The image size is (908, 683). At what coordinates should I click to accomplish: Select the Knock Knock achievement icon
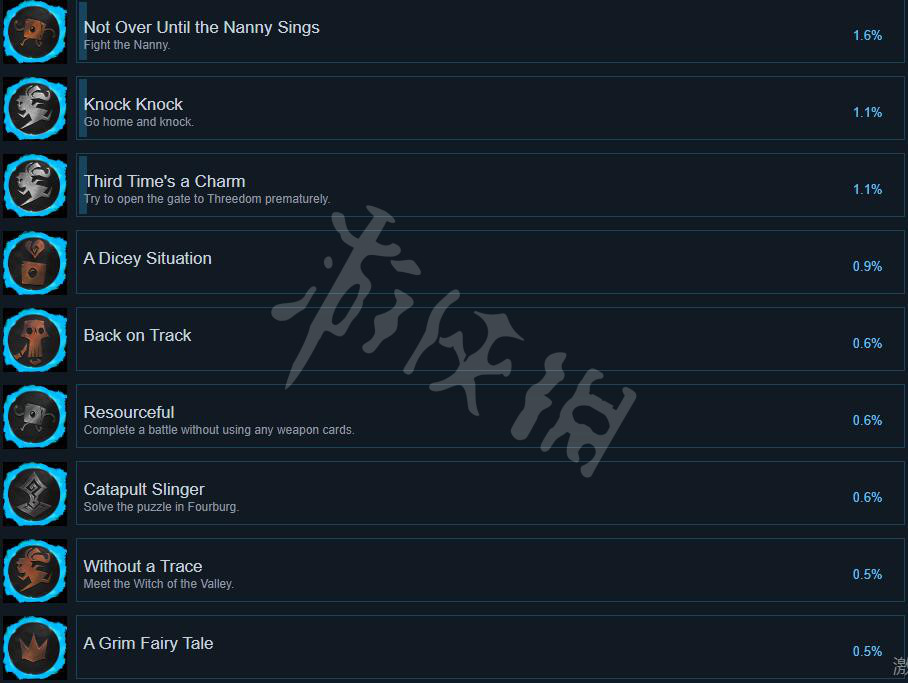click(x=35, y=109)
